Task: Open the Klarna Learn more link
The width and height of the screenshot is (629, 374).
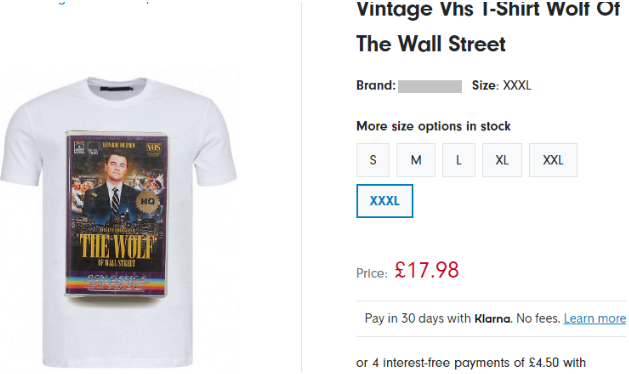Action: click(595, 318)
